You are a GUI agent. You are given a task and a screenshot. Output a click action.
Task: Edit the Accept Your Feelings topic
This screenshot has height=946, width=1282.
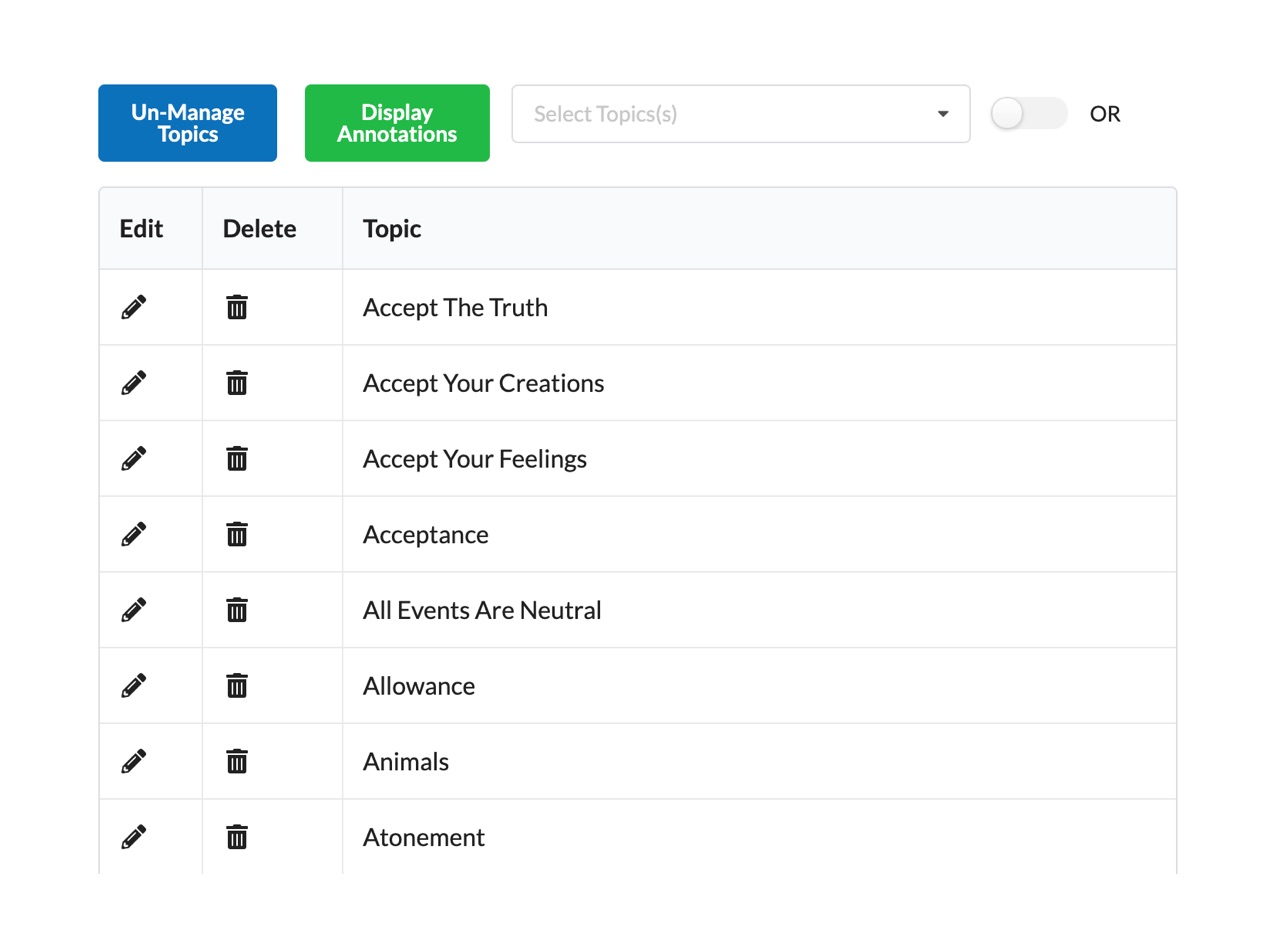(x=134, y=459)
